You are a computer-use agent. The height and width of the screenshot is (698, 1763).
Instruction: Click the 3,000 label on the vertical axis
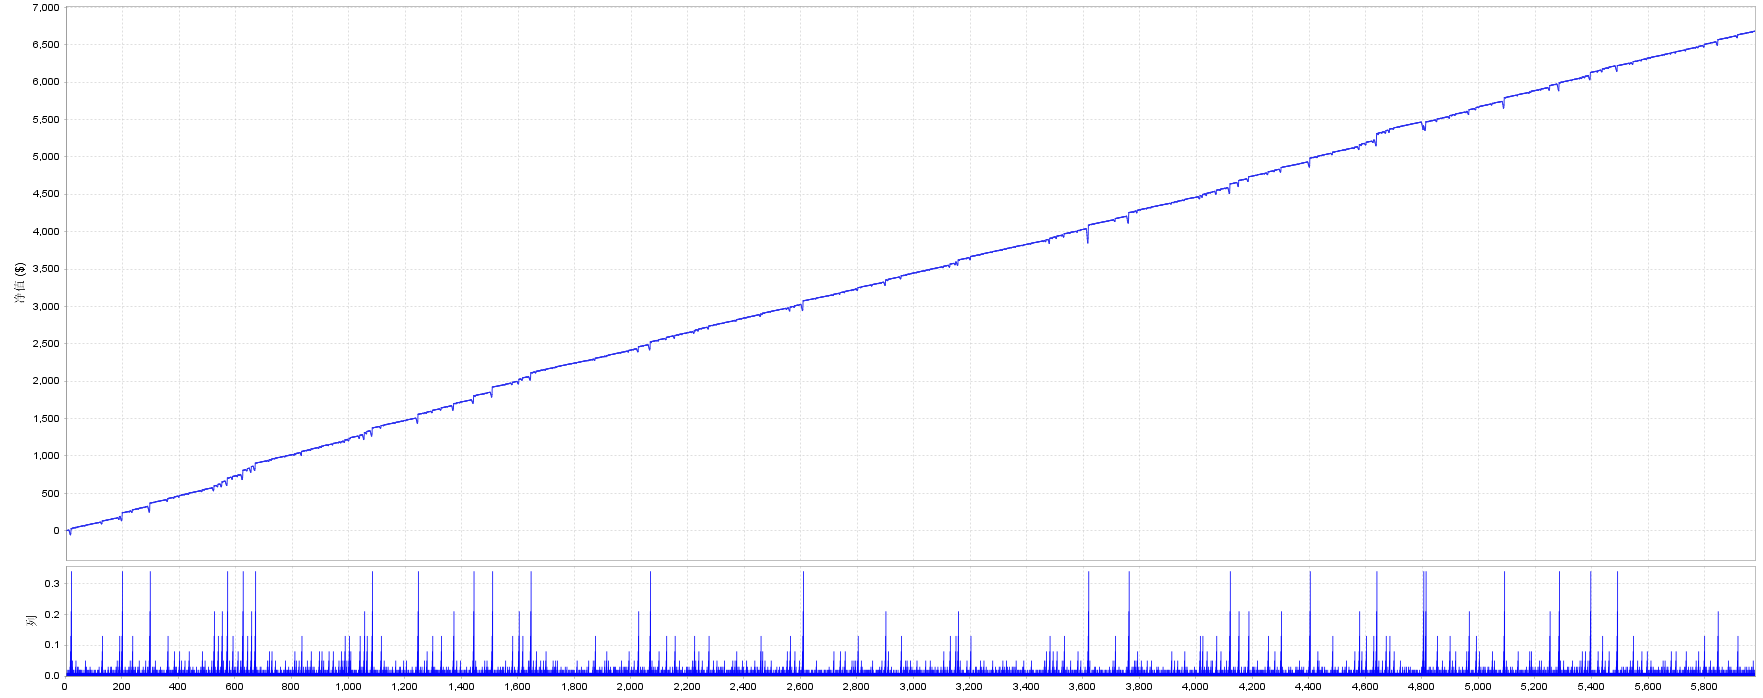(46, 307)
